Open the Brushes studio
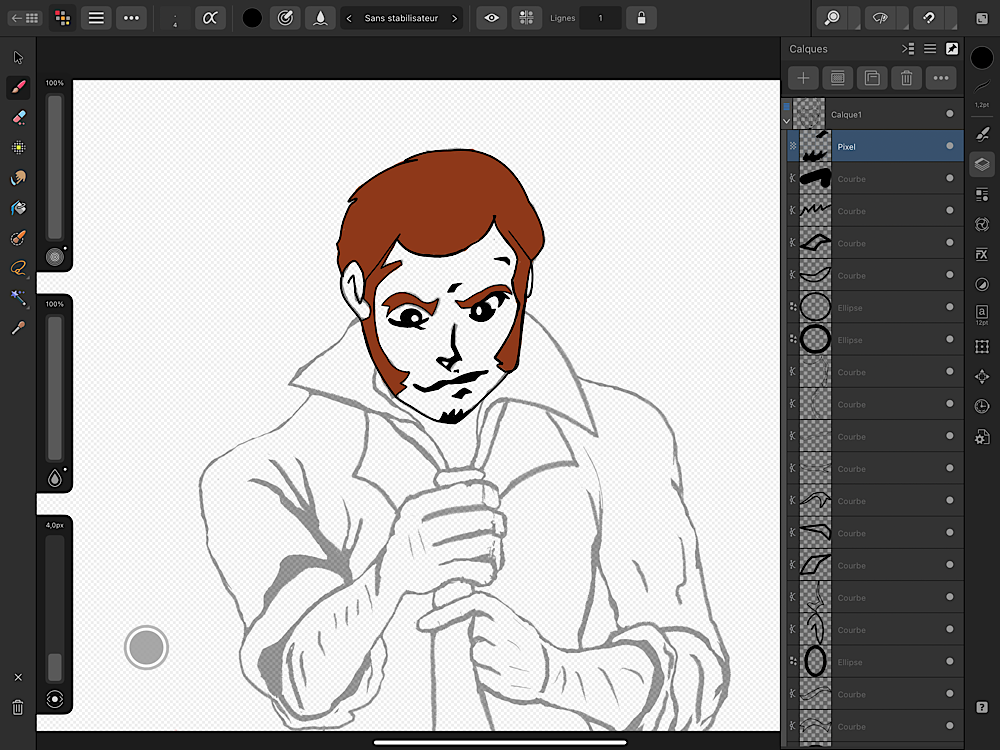Screen dimensions: 1000x750 click(x=982, y=134)
